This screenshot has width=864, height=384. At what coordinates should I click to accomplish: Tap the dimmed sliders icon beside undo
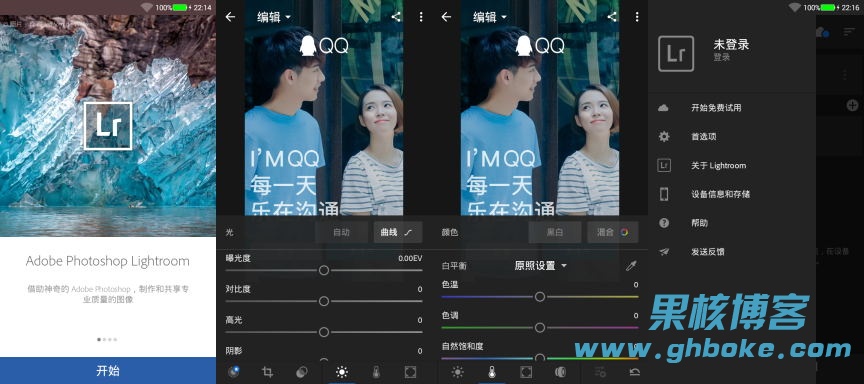click(x=600, y=372)
